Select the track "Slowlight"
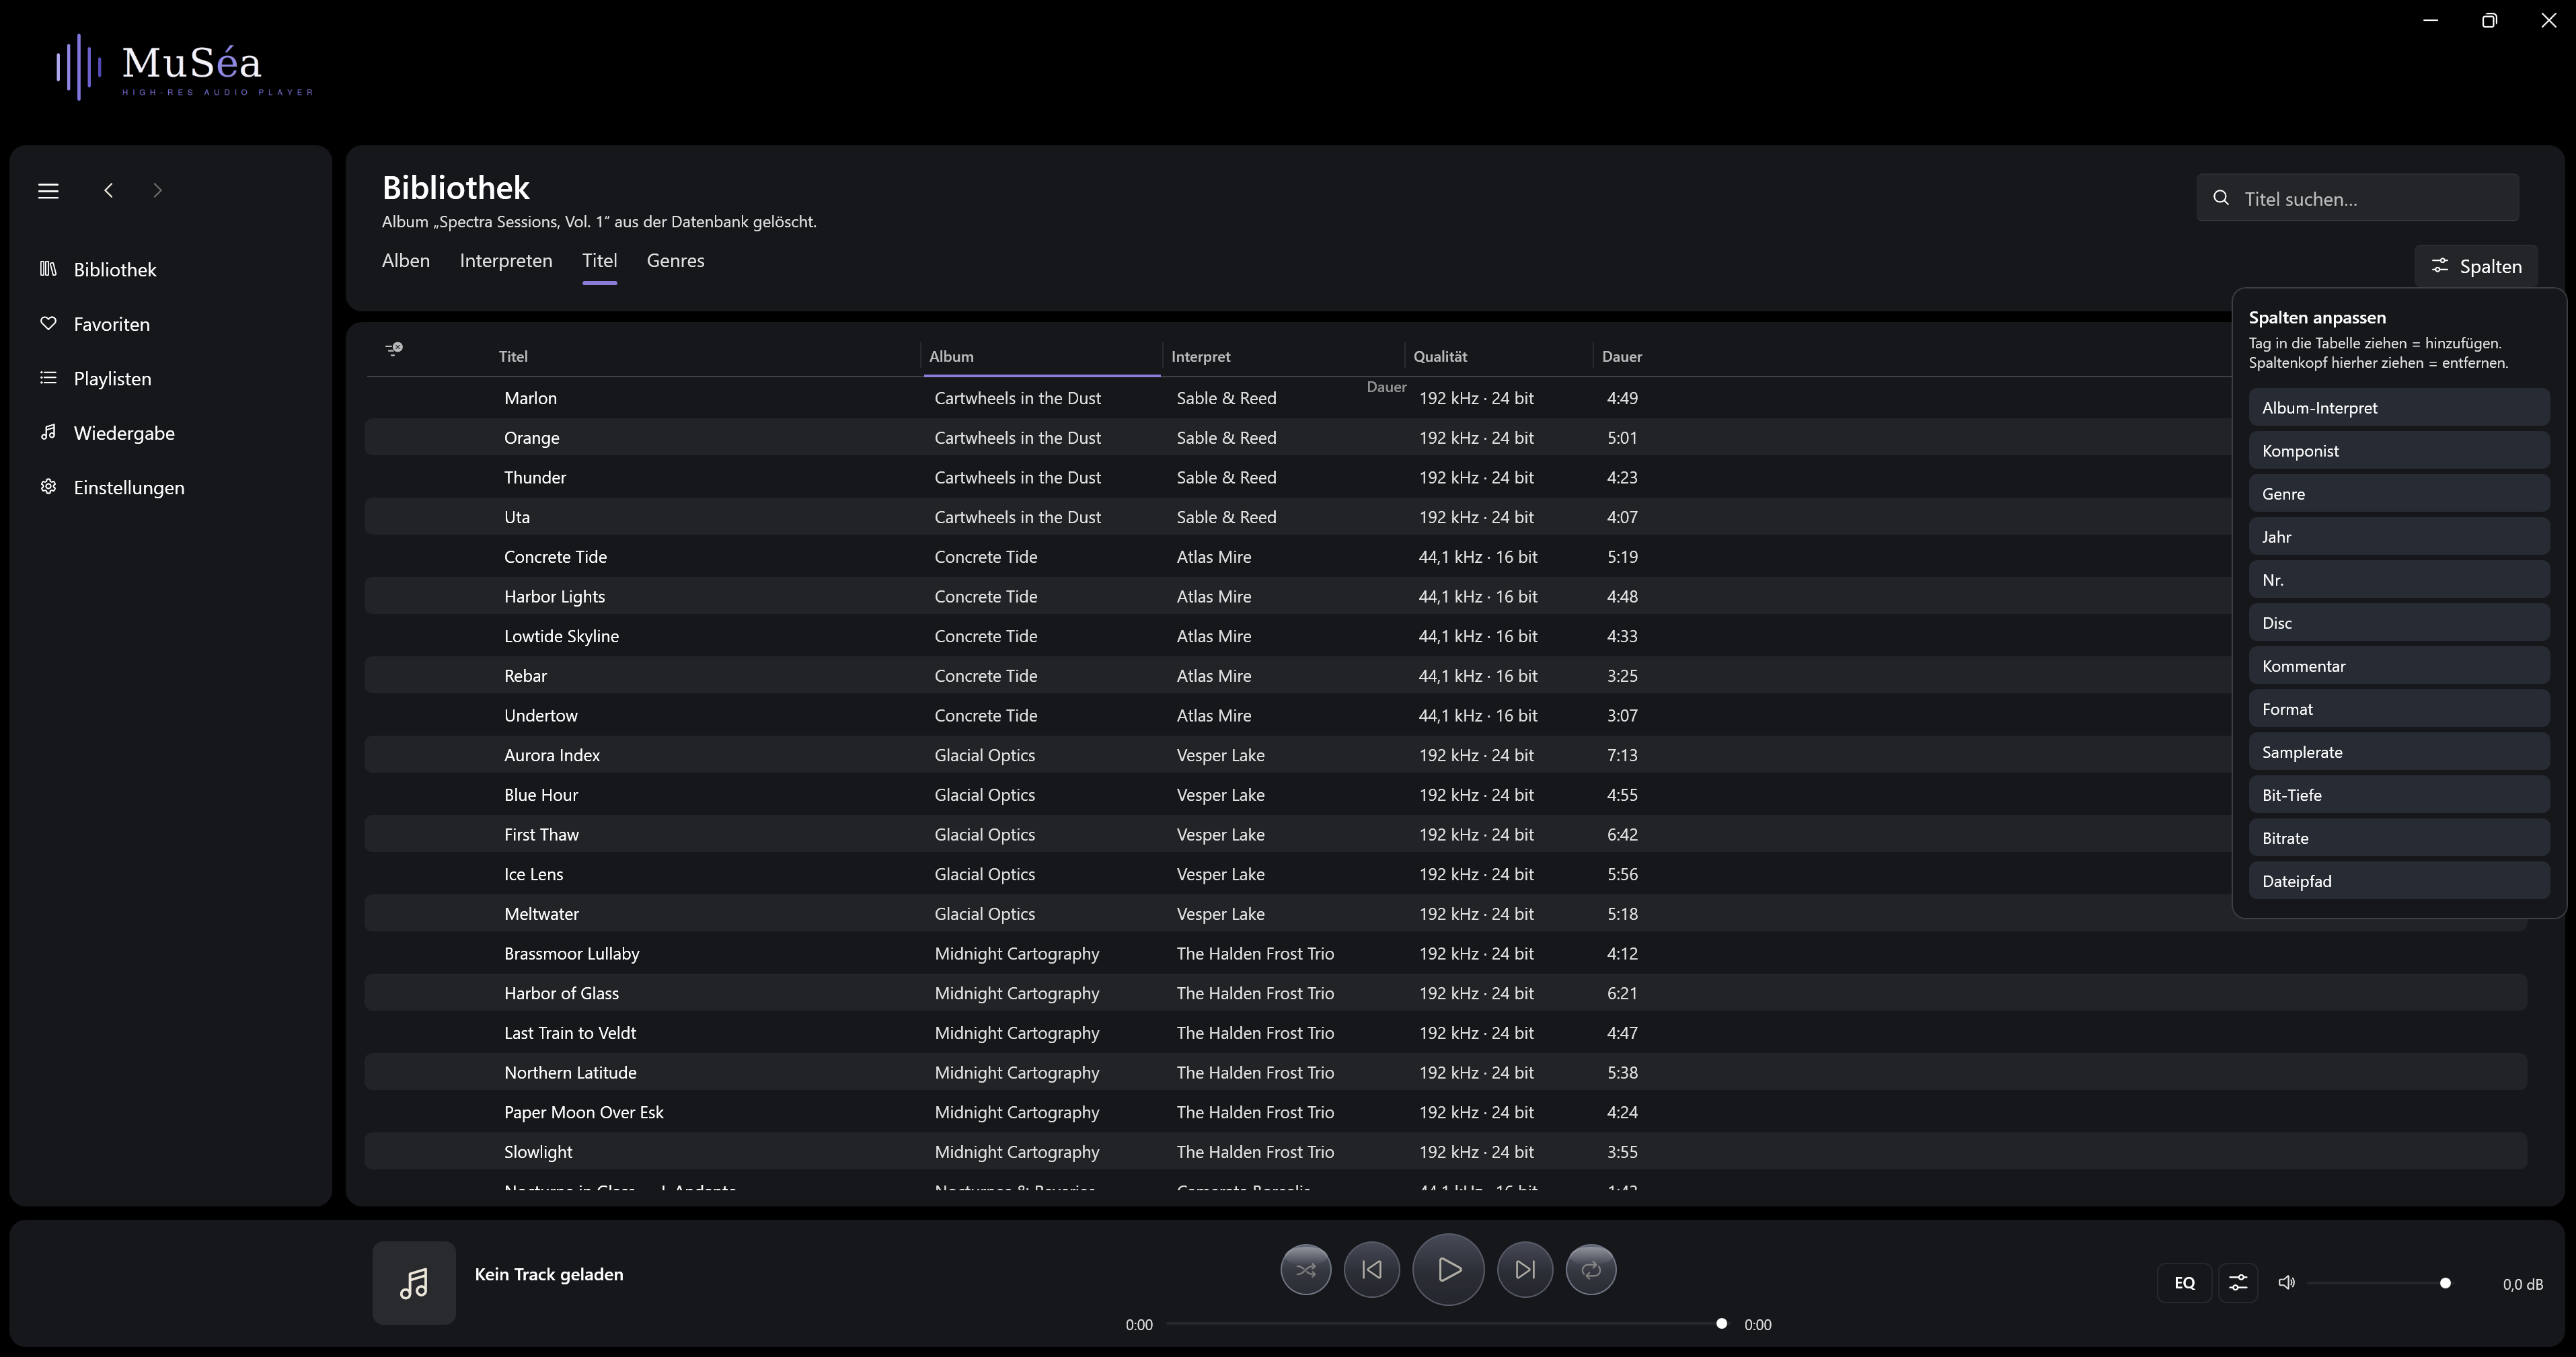Screen dimensions: 2576x1357 tap(538, 1152)
